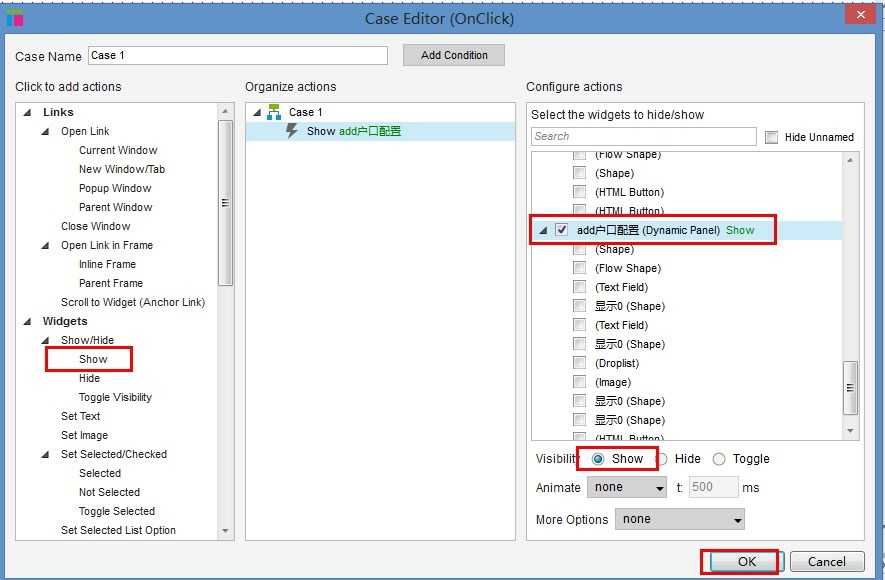Click the widget list scrollbar thumb
885x580 pixels.
850,388
